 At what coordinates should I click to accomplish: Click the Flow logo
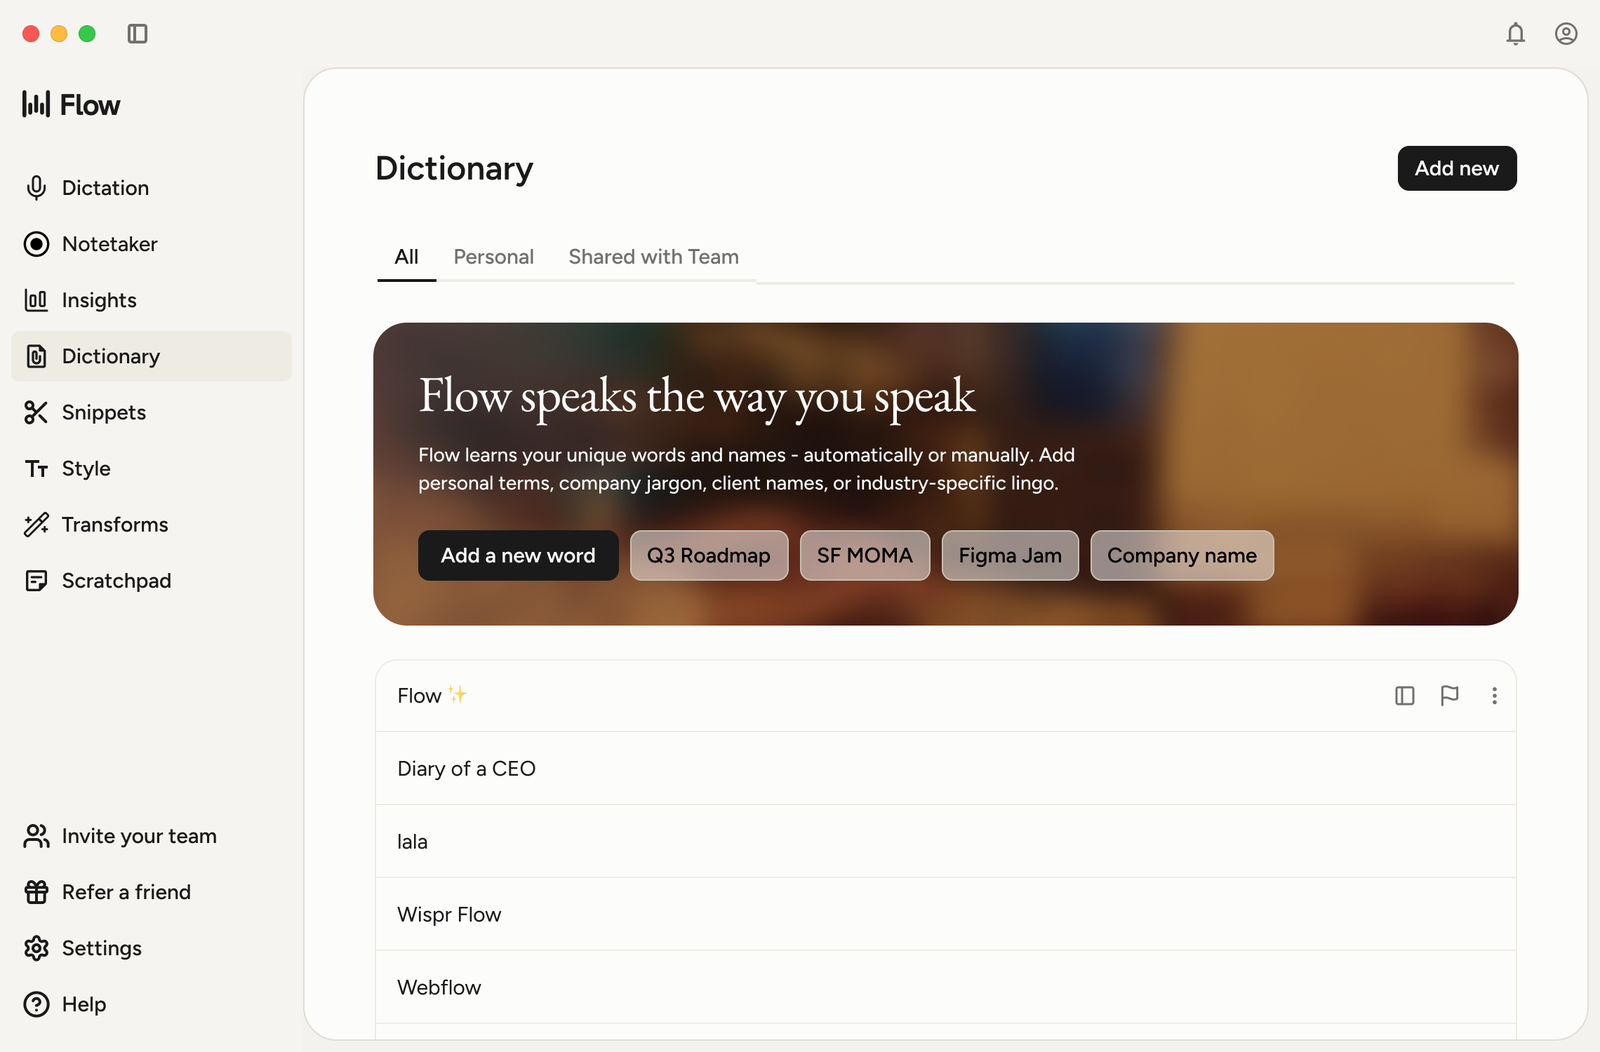pyautogui.click(x=71, y=104)
